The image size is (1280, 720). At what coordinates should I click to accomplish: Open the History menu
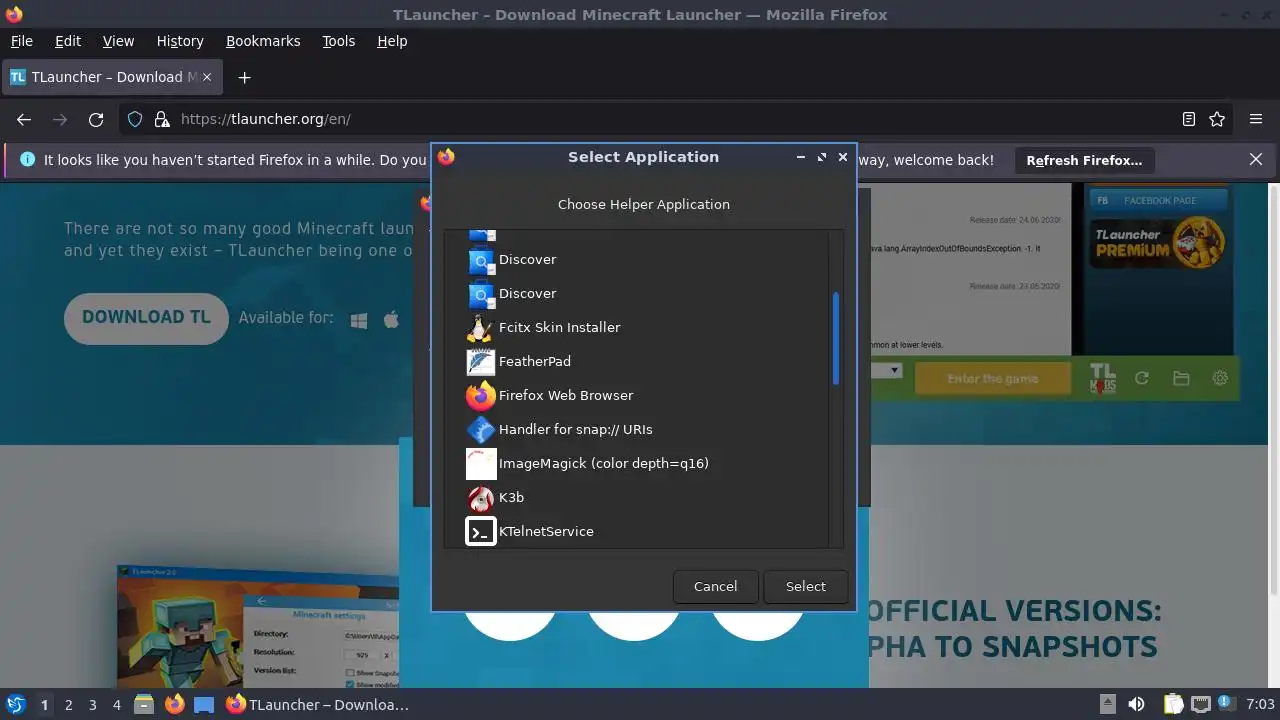point(180,41)
